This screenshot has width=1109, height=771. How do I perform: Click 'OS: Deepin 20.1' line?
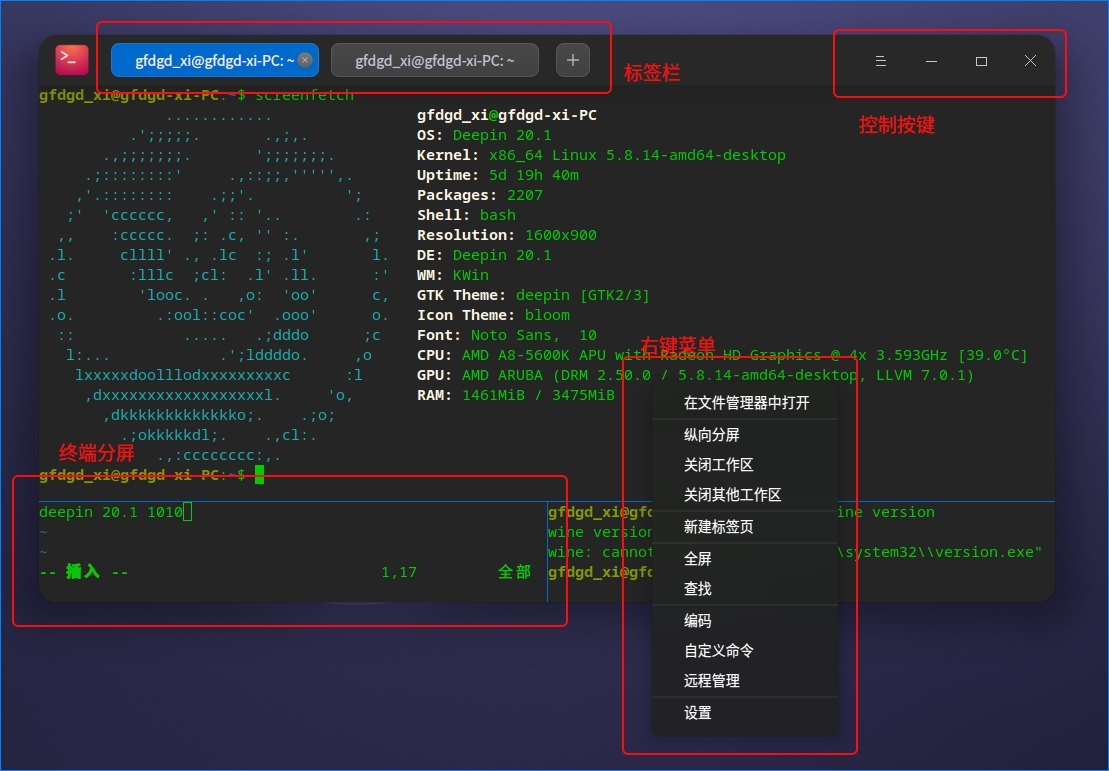(484, 135)
